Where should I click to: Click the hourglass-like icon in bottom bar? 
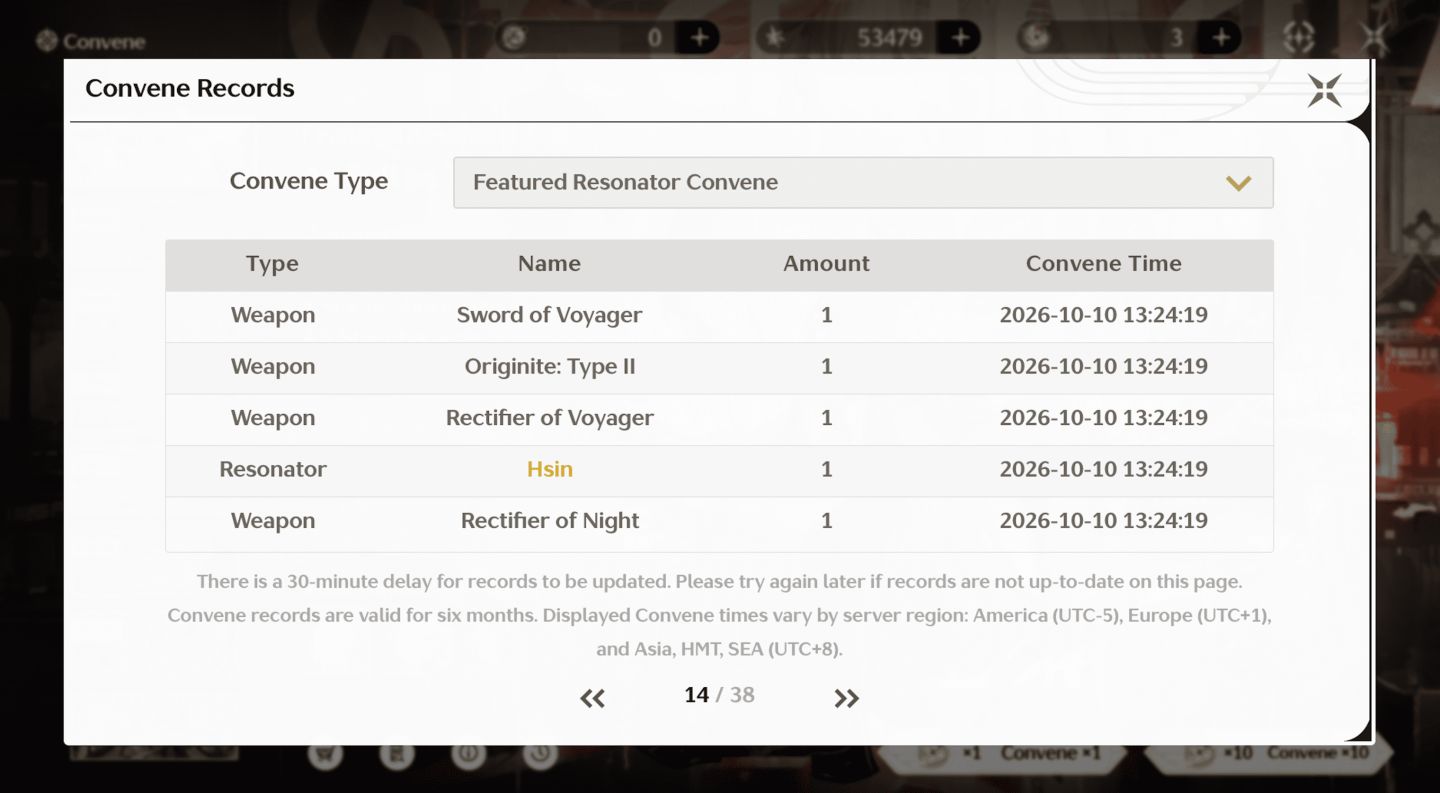click(397, 754)
